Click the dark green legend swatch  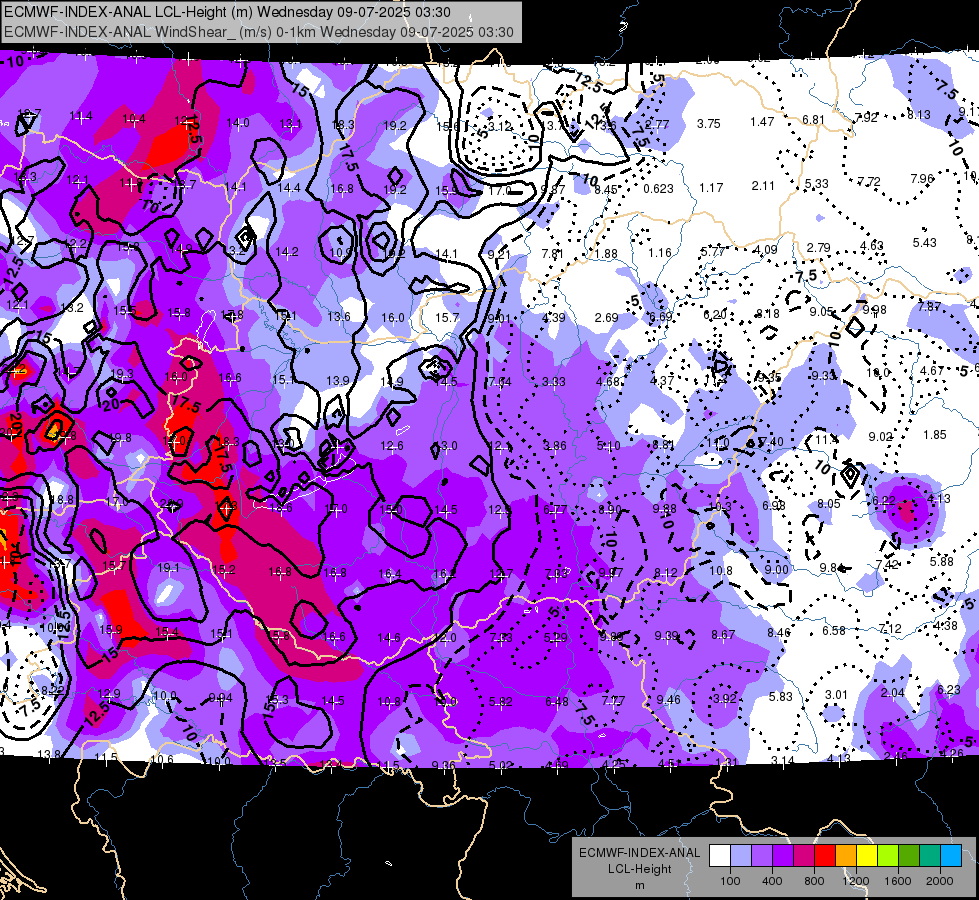(909, 856)
